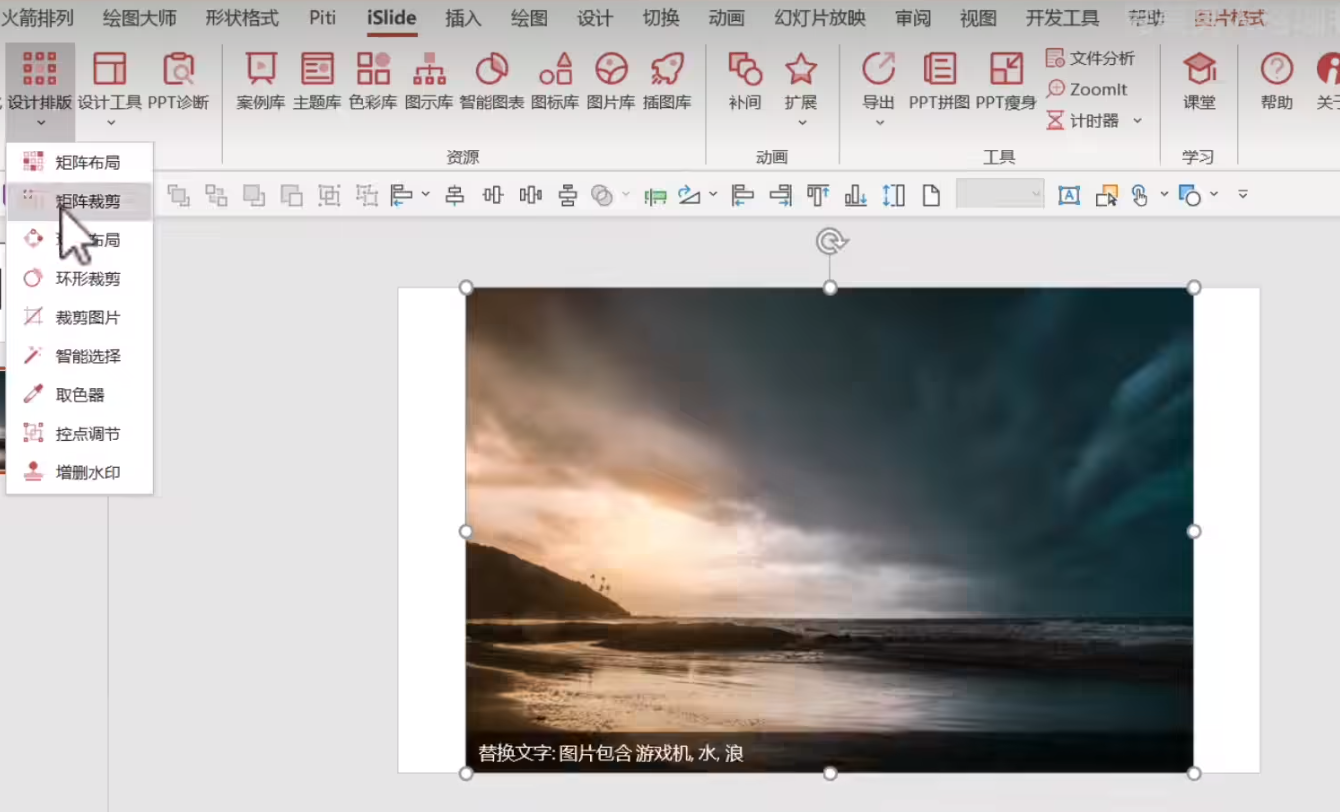Screen dimensions: 1340x812
Task: Select 矩阵布局 from the dropdown menu
Action: click(x=80, y=162)
